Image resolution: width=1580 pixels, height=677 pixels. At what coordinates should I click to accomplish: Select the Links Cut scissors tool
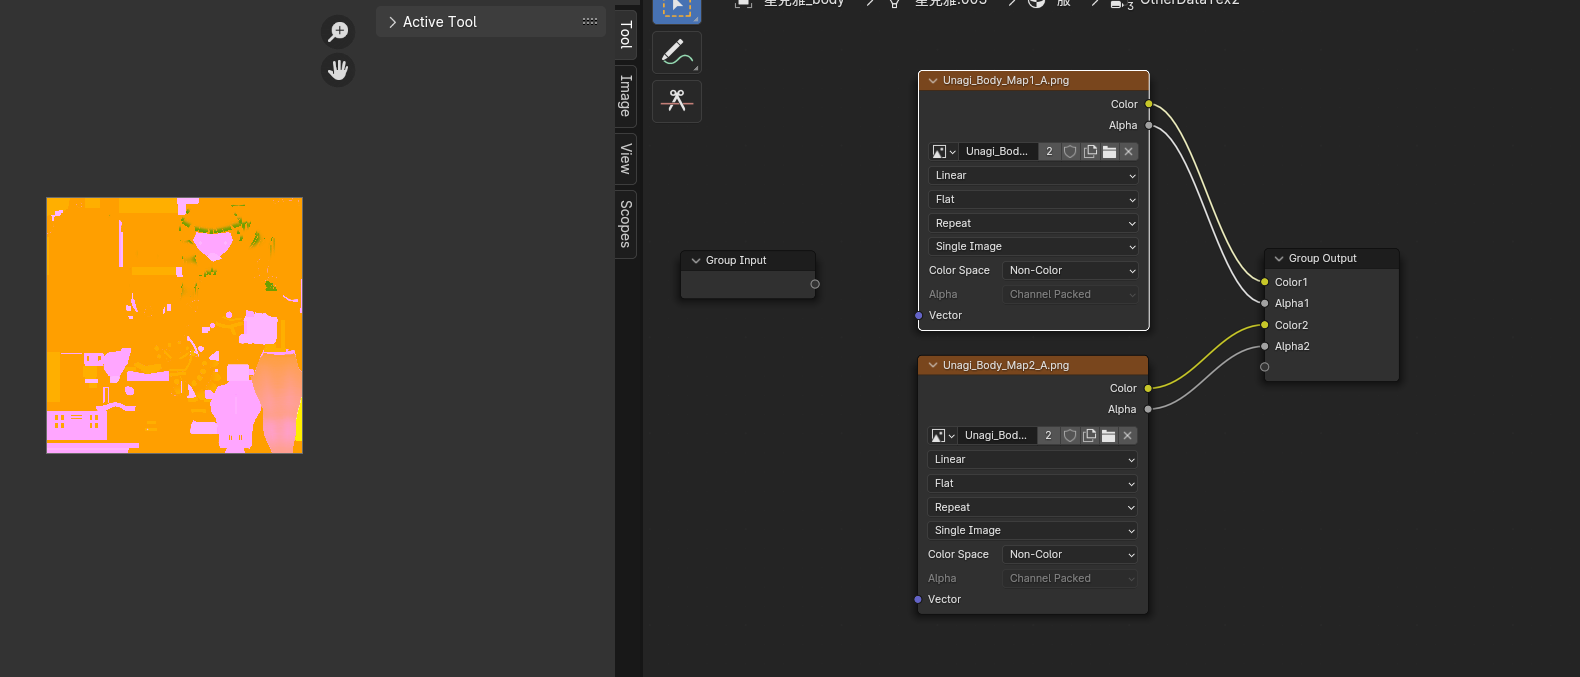tap(677, 101)
